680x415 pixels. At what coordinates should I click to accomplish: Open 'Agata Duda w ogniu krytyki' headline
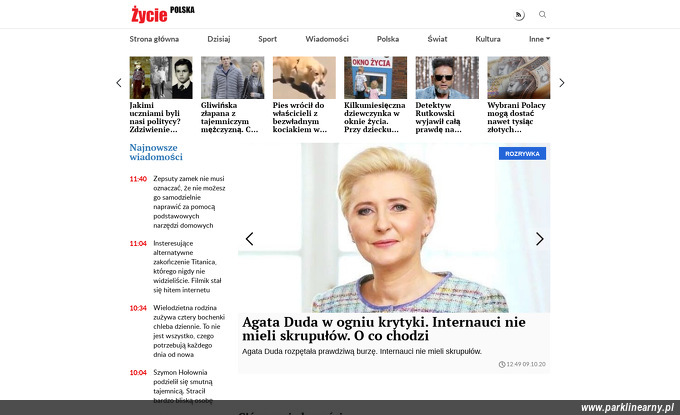pyautogui.click(x=384, y=329)
